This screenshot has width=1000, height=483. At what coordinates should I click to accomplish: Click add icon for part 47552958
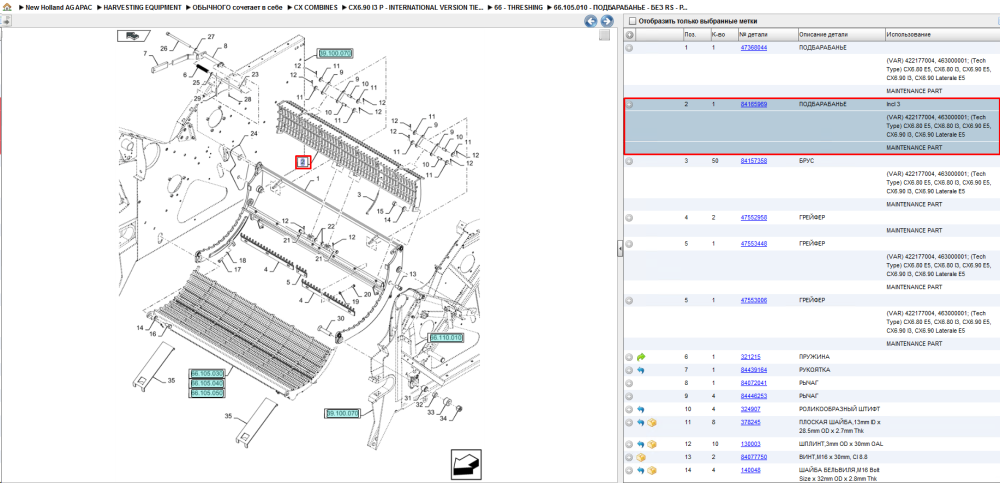click(x=629, y=218)
